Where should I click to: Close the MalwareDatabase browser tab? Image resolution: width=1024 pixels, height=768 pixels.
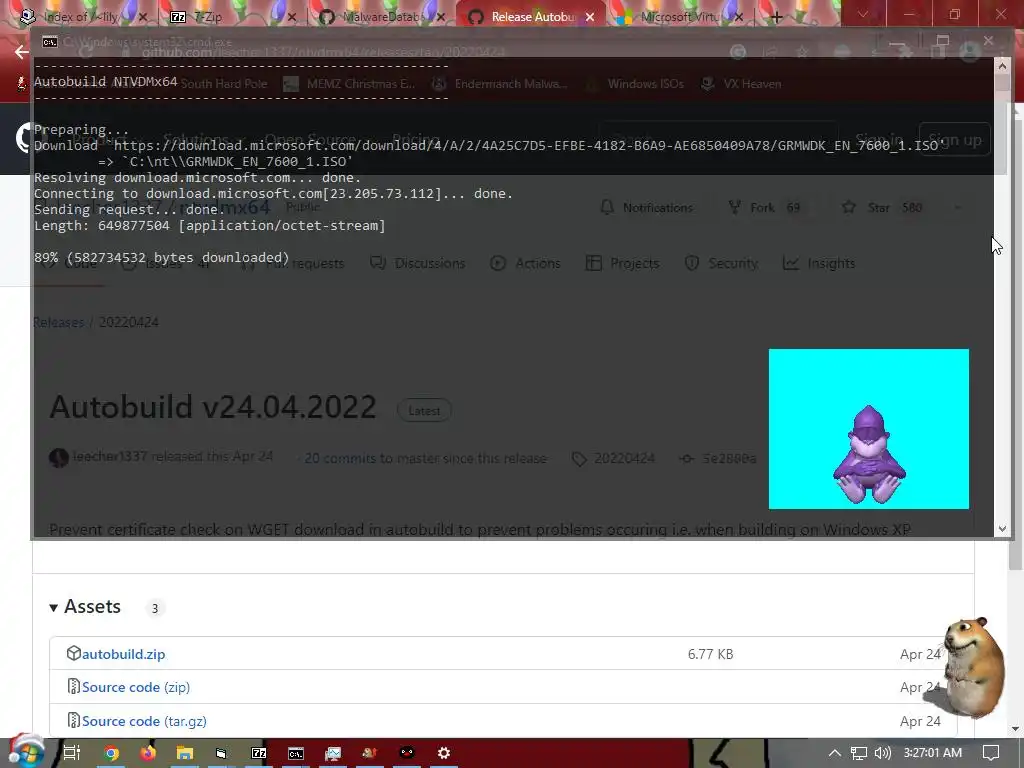(x=441, y=16)
